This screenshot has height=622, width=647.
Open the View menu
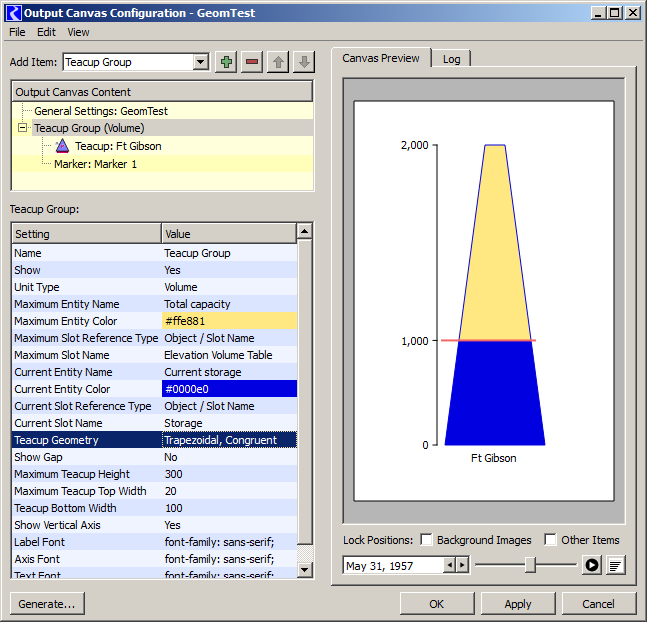(x=78, y=32)
